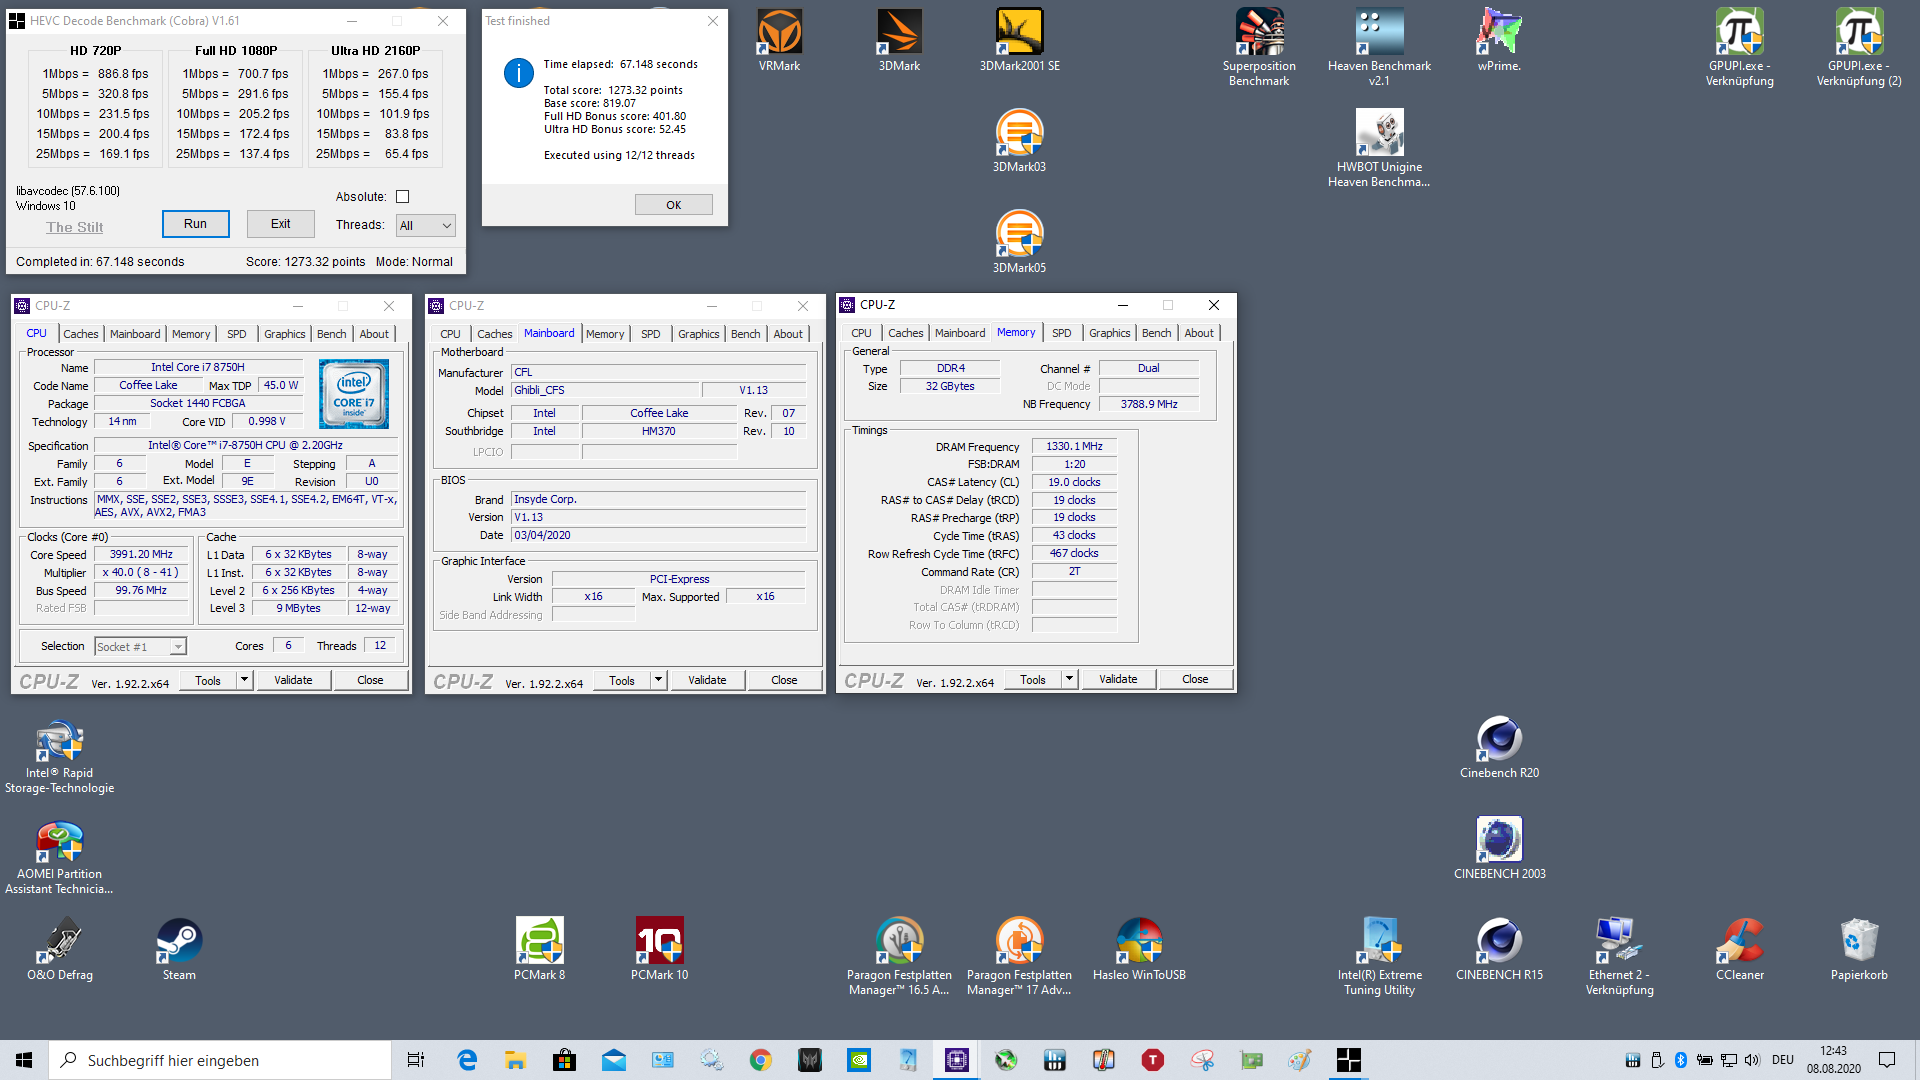Launch Superposition Benchmark shortcut
This screenshot has height=1080, width=1920.
click(x=1259, y=48)
